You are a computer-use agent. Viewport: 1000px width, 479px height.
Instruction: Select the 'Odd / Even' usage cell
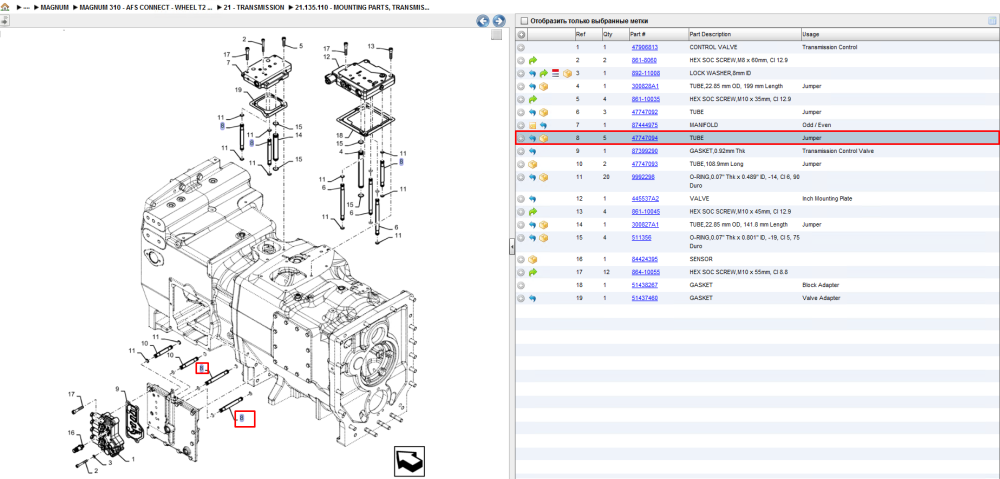815,125
